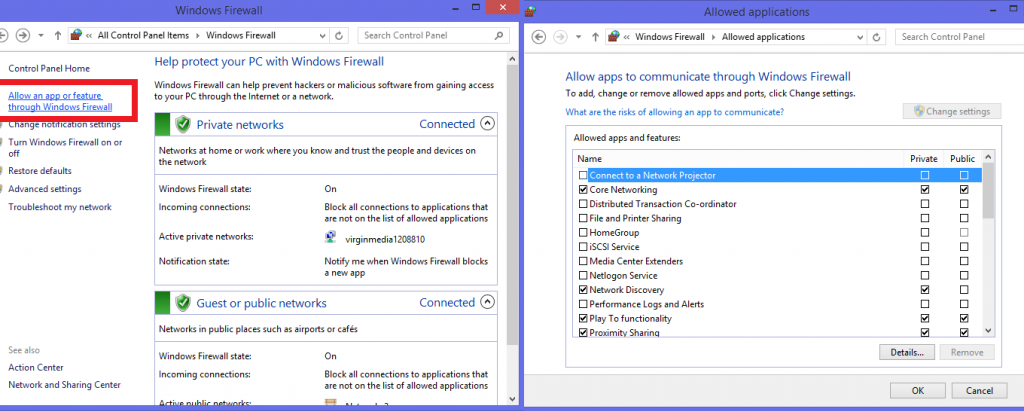
Task: Click Cancel in Allowed applications
Action: point(979,391)
